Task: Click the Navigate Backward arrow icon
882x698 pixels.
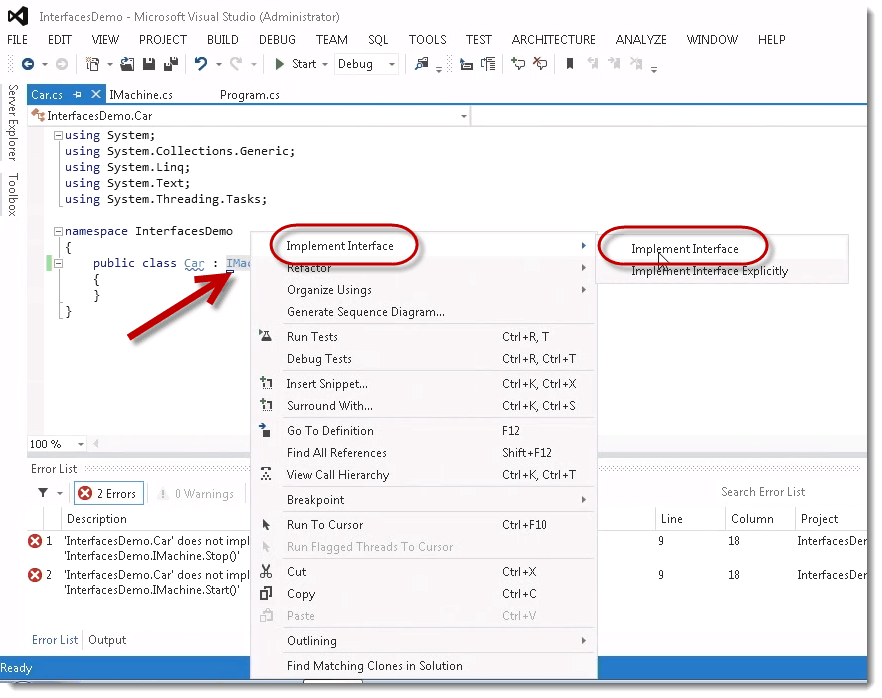Action: coord(28,64)
